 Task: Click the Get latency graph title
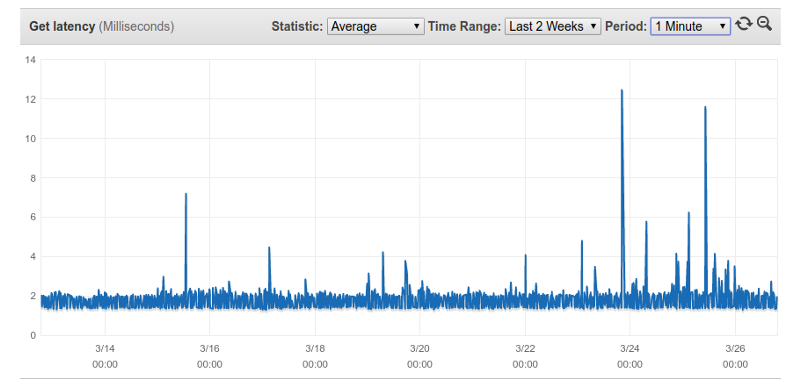102,27
